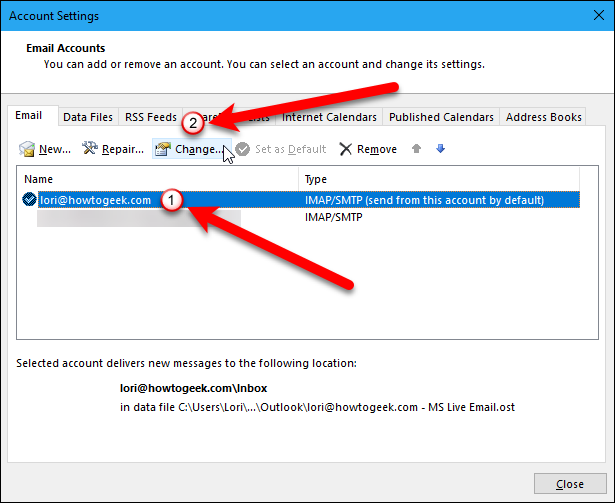The image size is (615, 503).
Task: Click the Type column header
Action: click(x=316, y=179)
